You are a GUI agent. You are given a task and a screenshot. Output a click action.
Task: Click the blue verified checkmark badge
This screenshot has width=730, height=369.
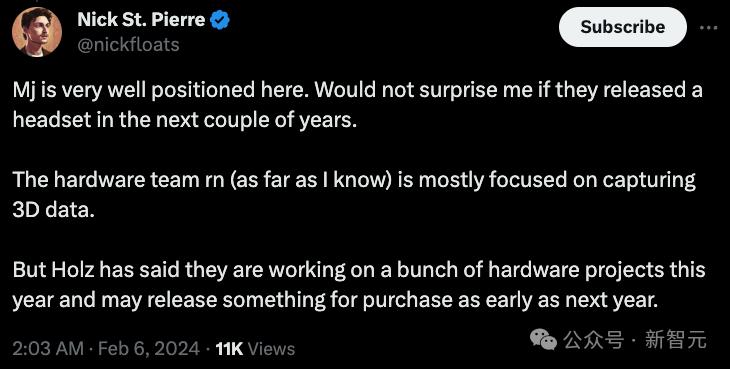coord(220,20)
